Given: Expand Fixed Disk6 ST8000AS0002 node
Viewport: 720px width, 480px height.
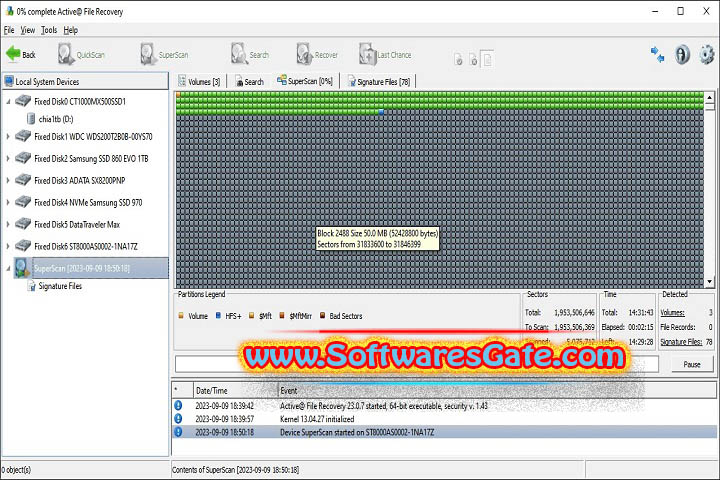Looking at the screenshot, I should (x=8, y=246).
